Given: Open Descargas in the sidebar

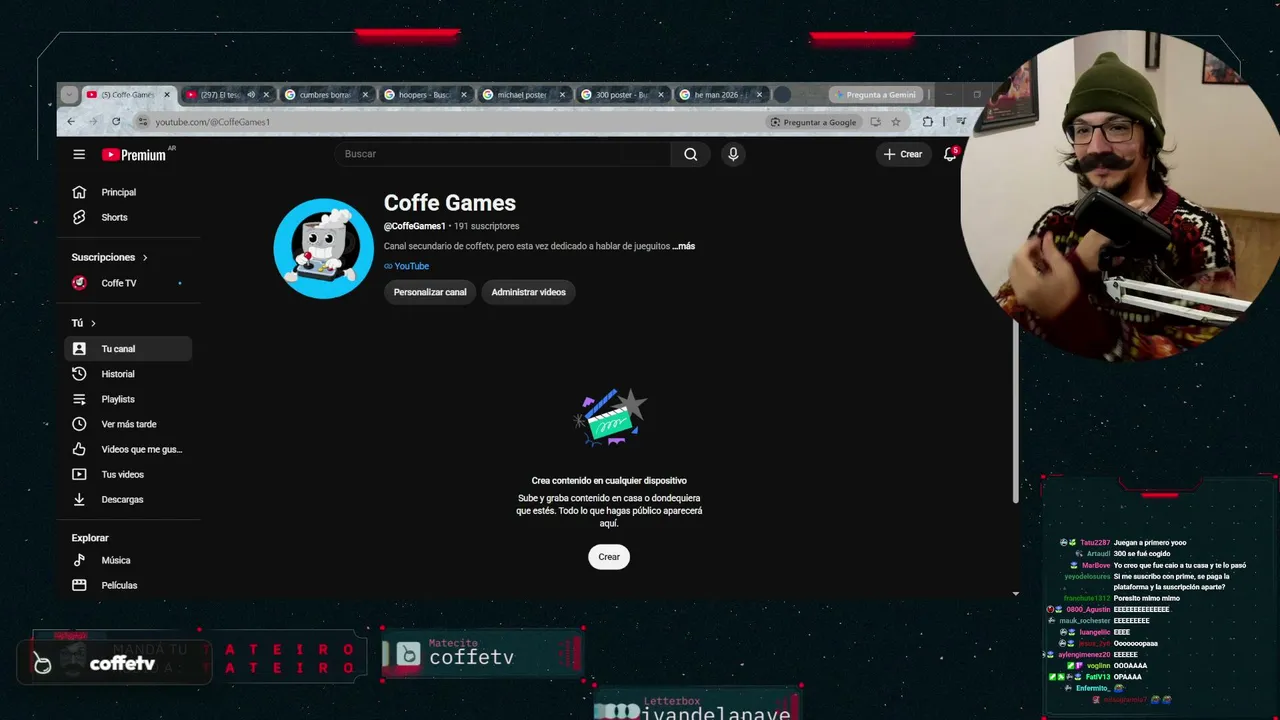Looking at the screenshot, I should [128, 499].
